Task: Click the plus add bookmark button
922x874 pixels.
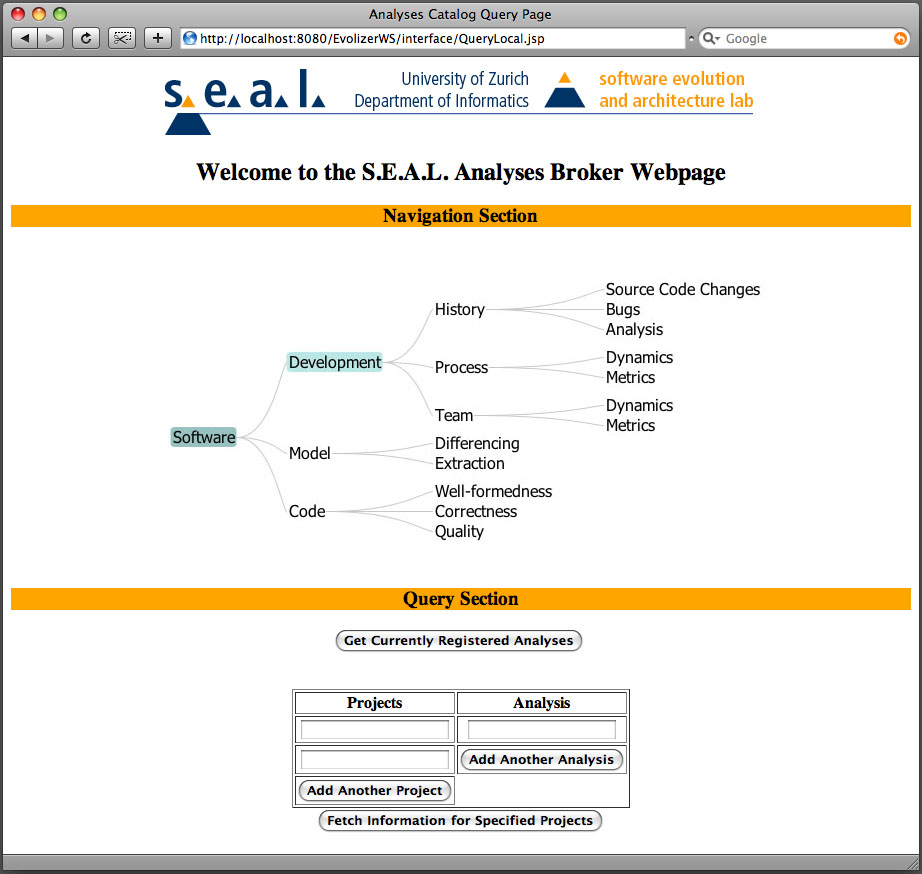Action: point(158,38)
